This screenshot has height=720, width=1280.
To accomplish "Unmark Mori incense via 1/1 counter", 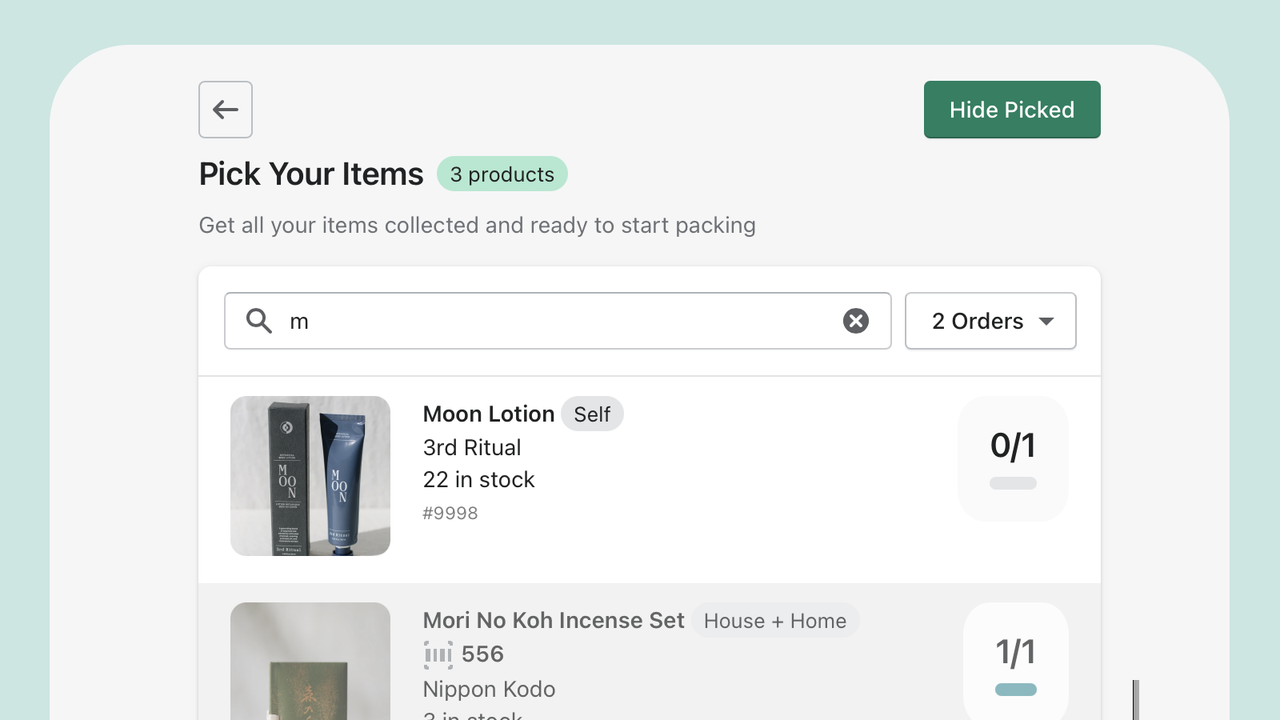I will [x=1015, y=651].
